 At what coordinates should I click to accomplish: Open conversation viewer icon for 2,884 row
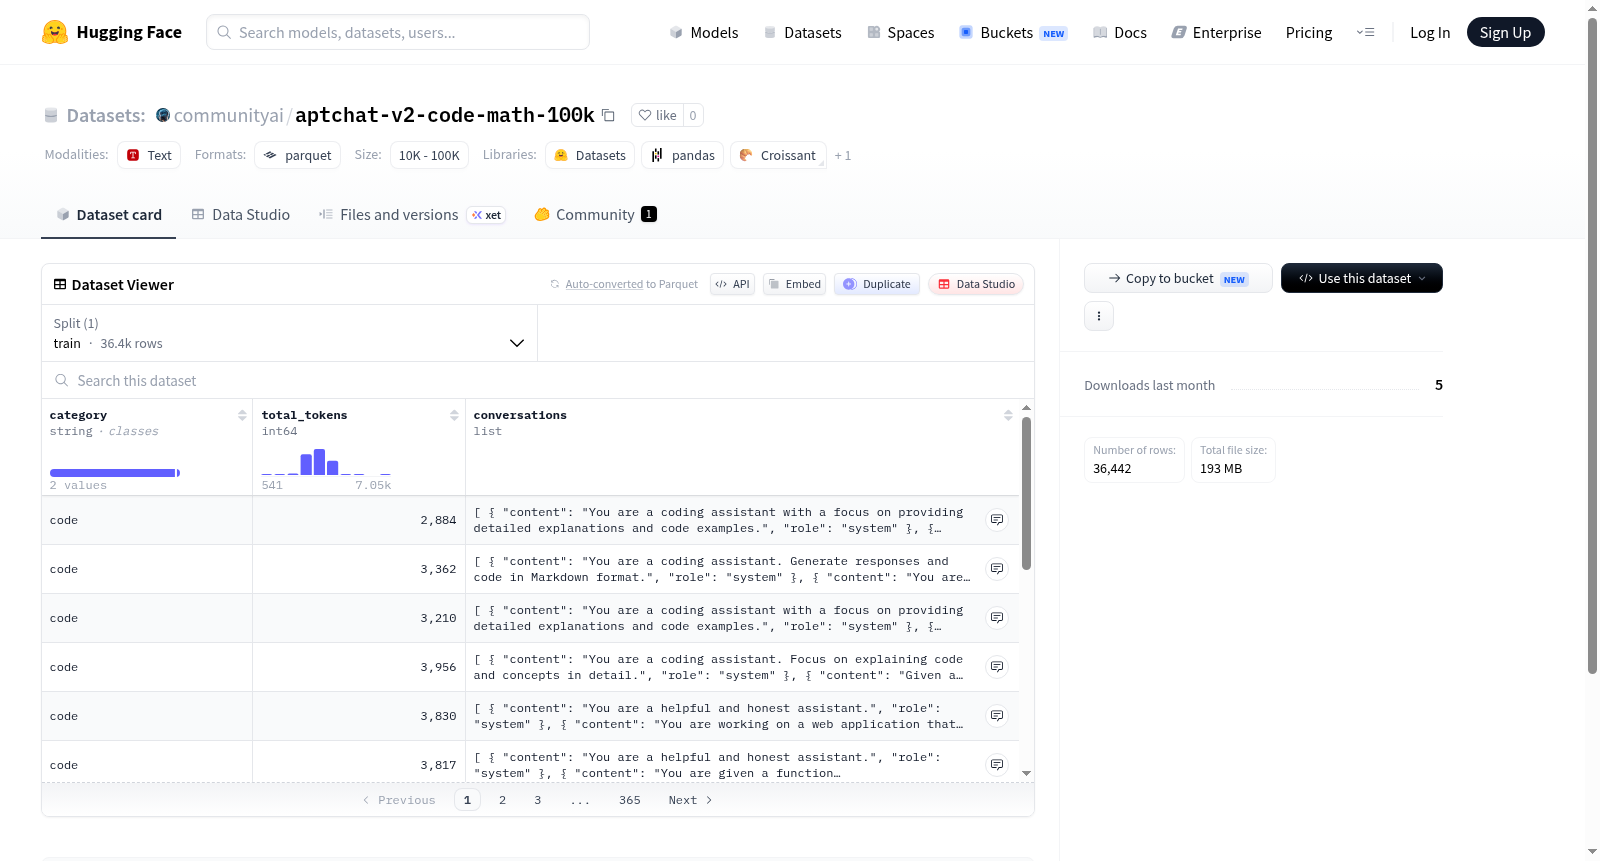pyautogui.click(x=997, y=520)
